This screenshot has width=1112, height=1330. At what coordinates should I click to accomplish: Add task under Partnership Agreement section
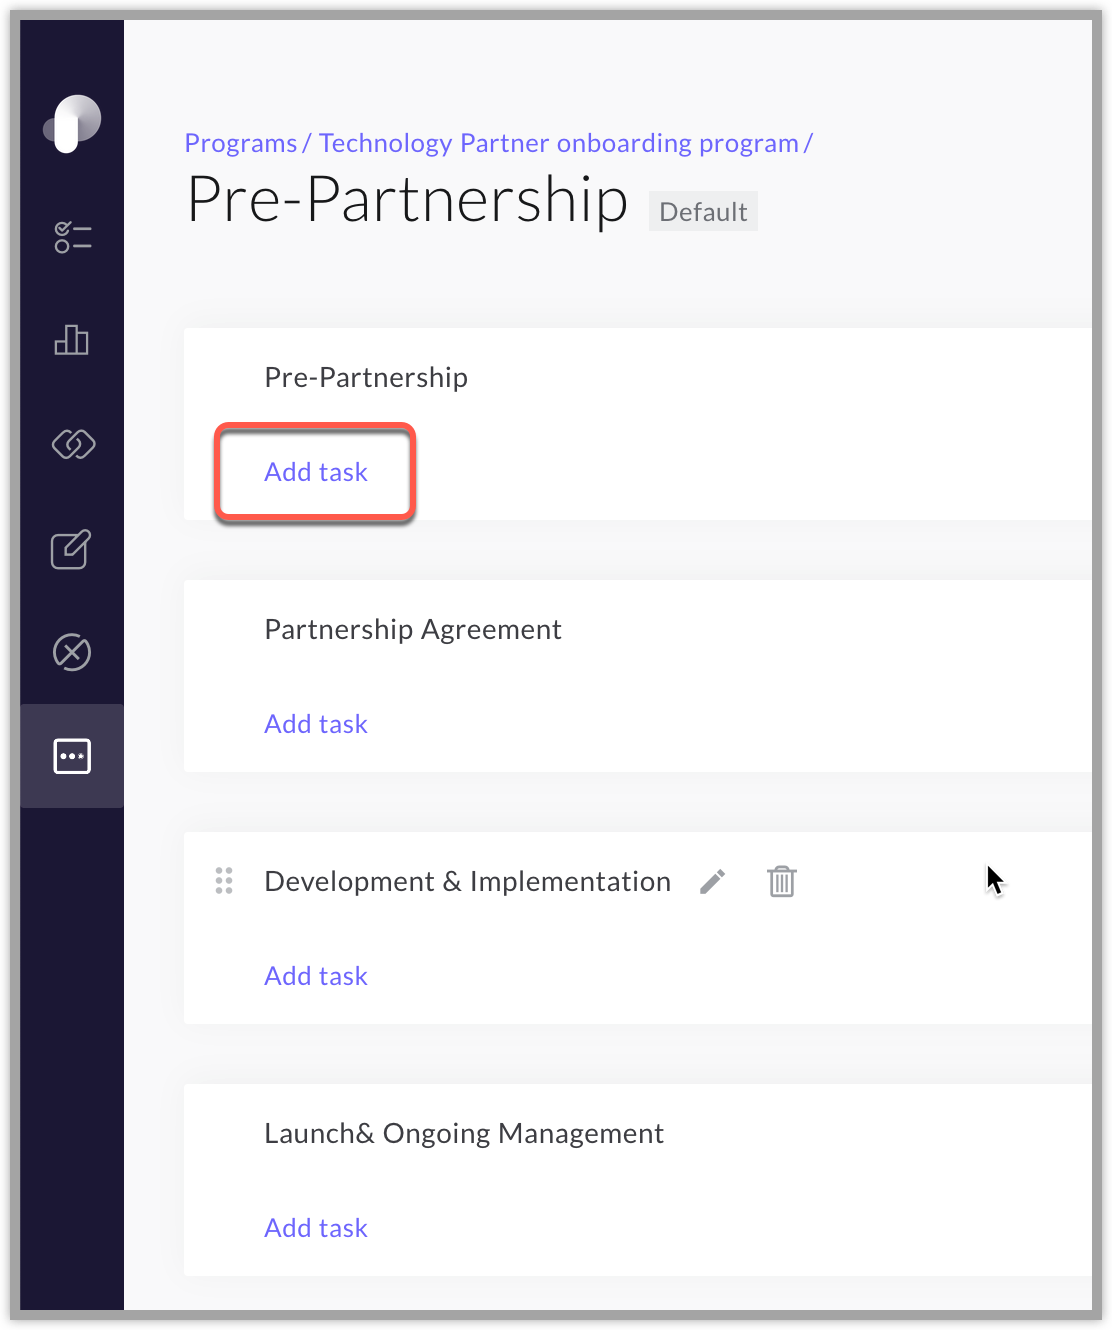point(316,724)
